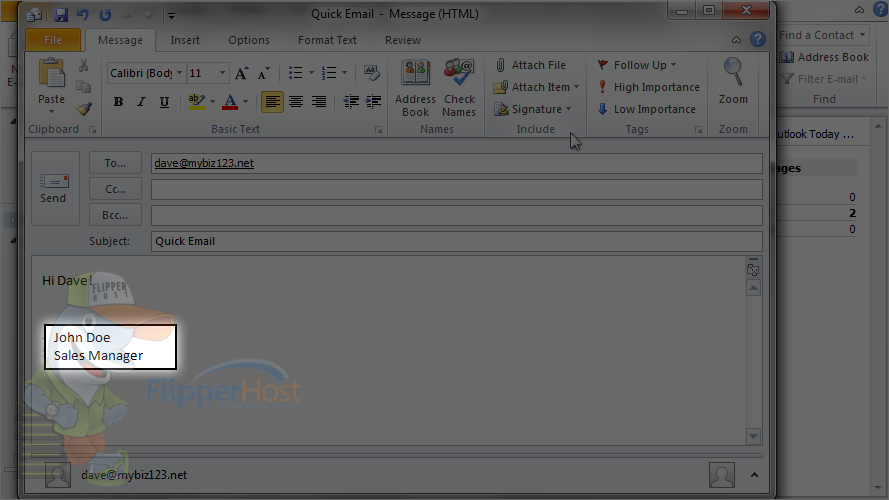The height and width of the screenshot is (500, 889).
Task: Select the Format Painter brush
Action: (x=84, y=108)
